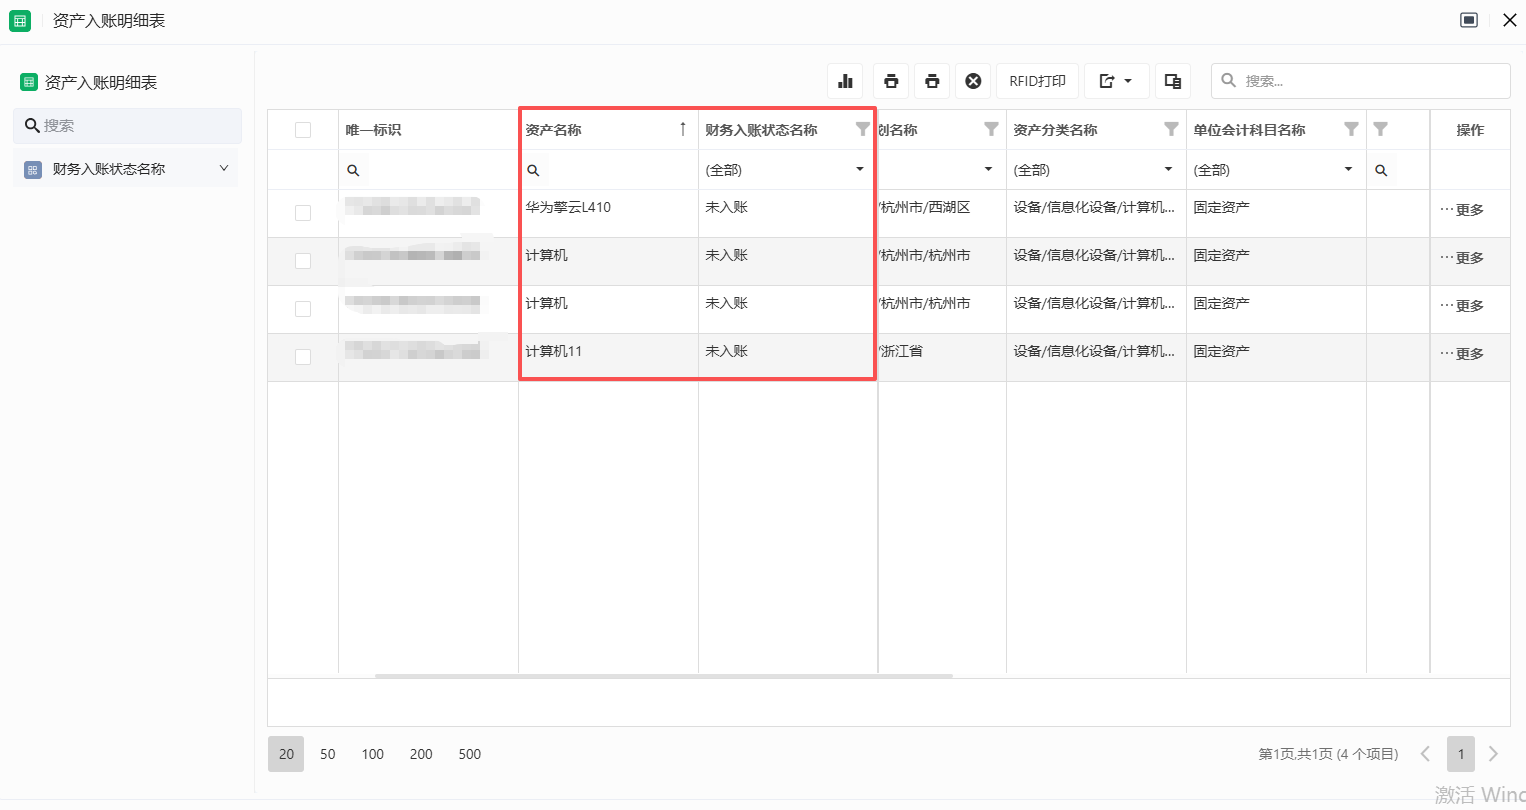Check the checkbox for the 华为擎云L410 row
This screenshot has height=810, width=1526.
click(x=303, y=213)
